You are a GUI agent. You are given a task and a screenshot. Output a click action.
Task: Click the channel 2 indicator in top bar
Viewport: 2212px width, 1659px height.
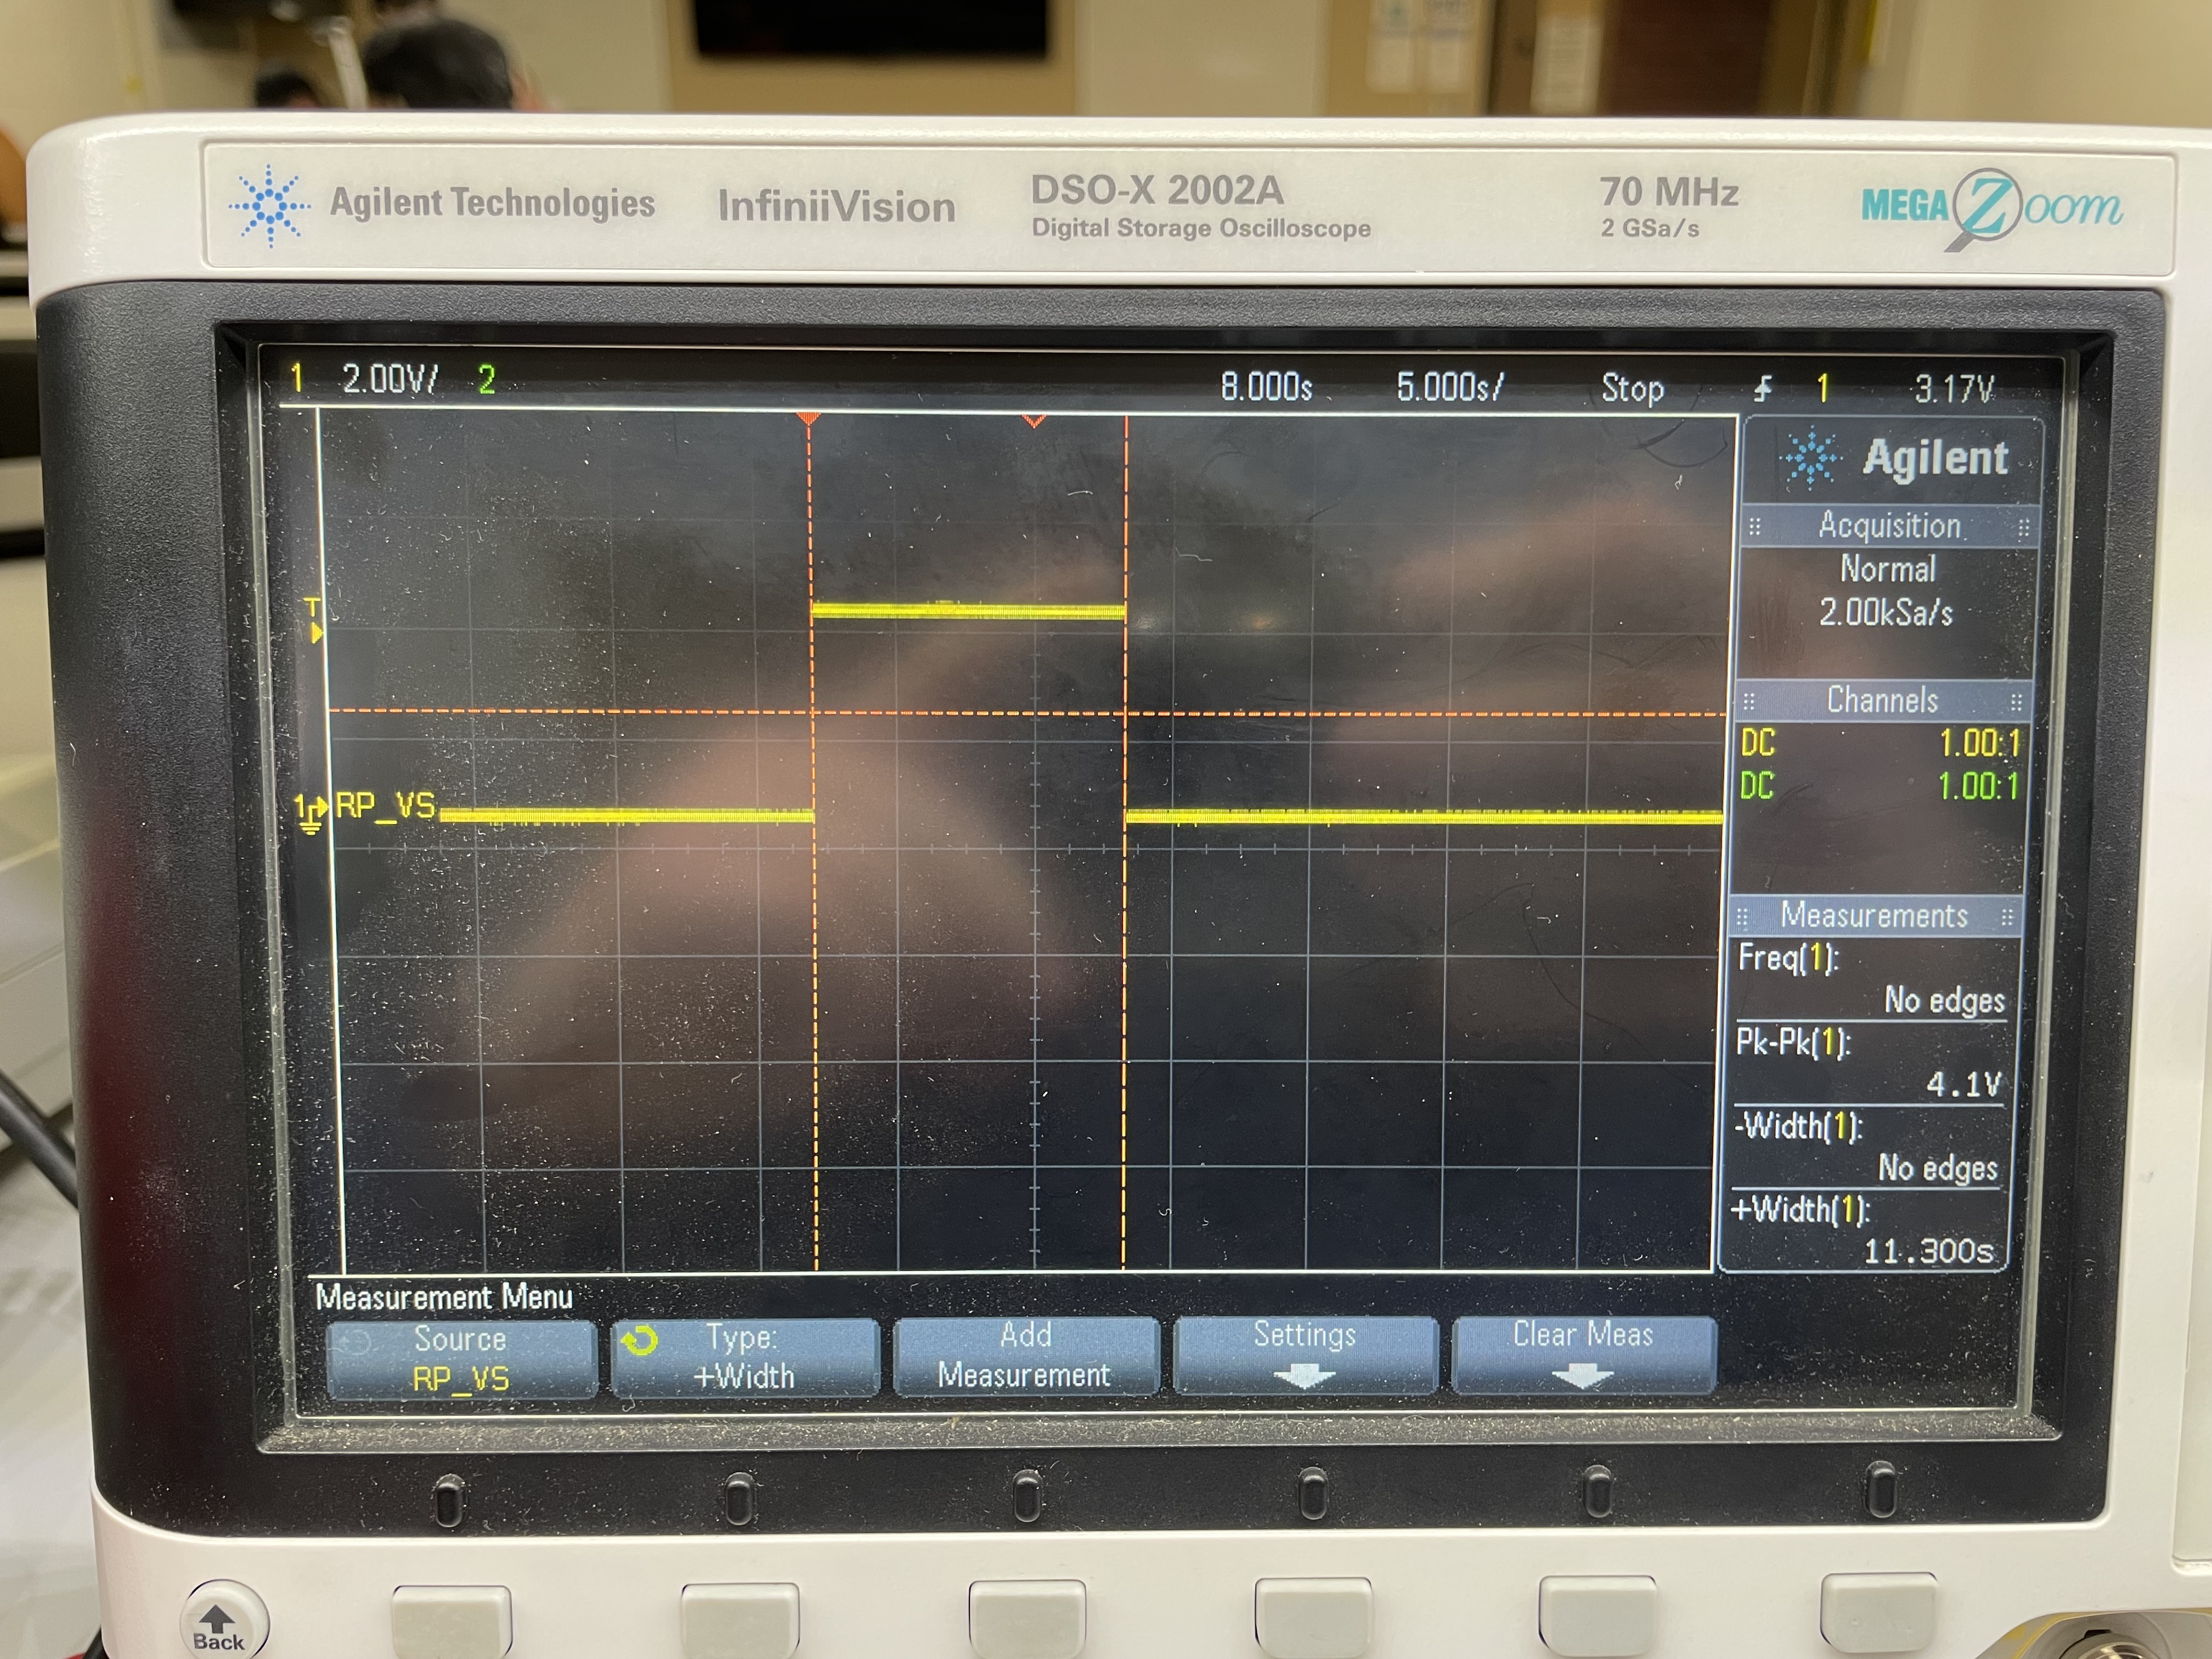(x=486, y=380)
